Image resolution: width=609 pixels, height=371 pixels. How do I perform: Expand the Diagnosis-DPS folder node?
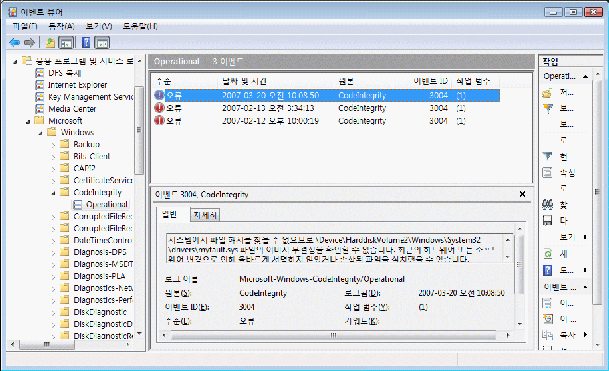[53, 253]
